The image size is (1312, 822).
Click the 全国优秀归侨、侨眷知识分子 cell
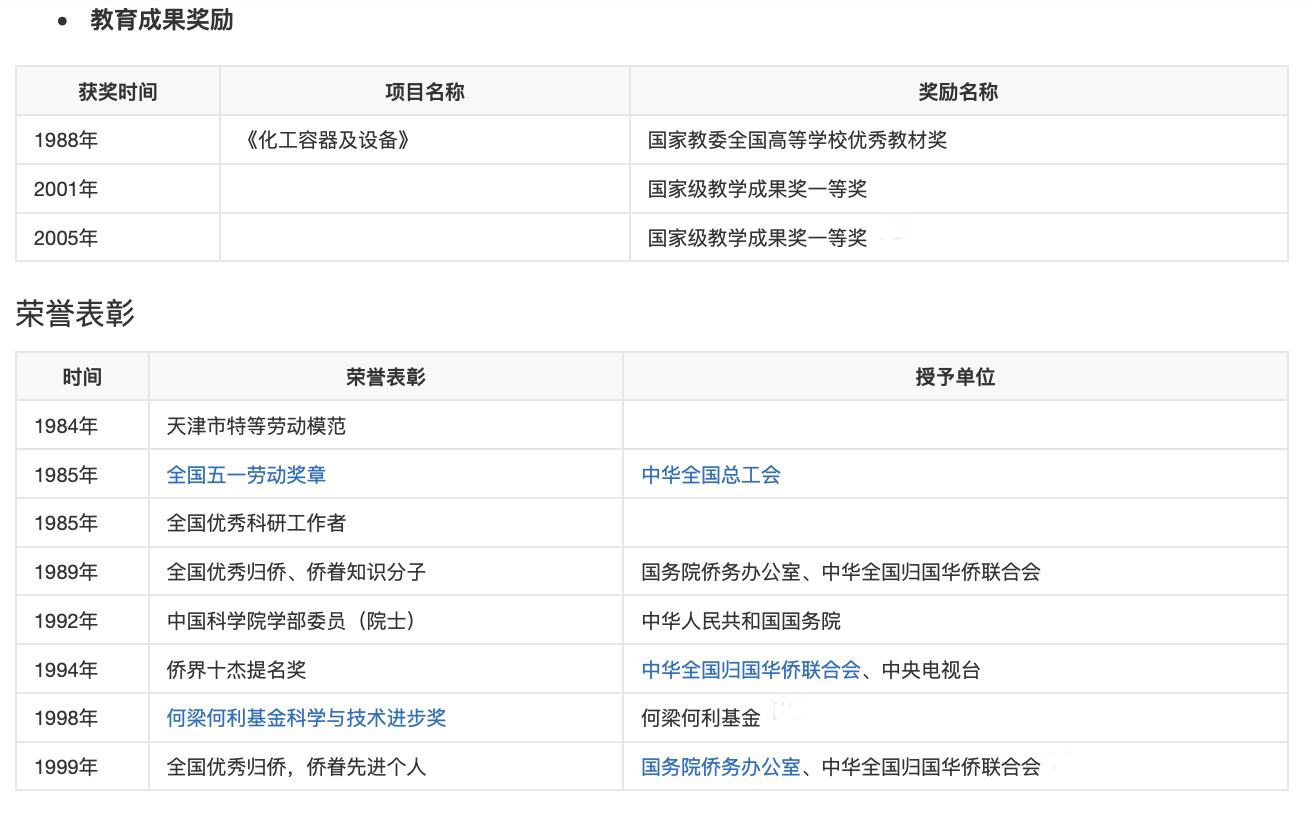tap(386, 572)
